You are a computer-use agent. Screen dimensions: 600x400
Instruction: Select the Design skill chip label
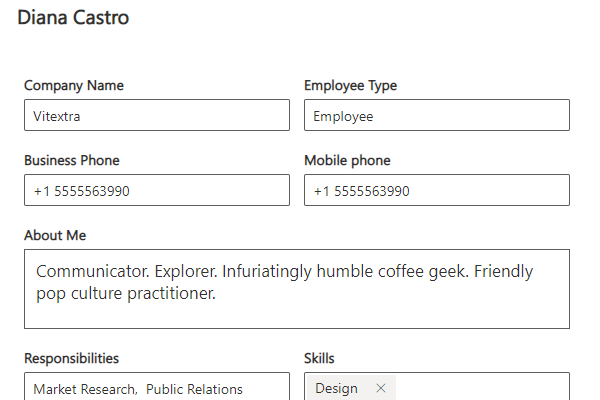(x=336, y=389)
